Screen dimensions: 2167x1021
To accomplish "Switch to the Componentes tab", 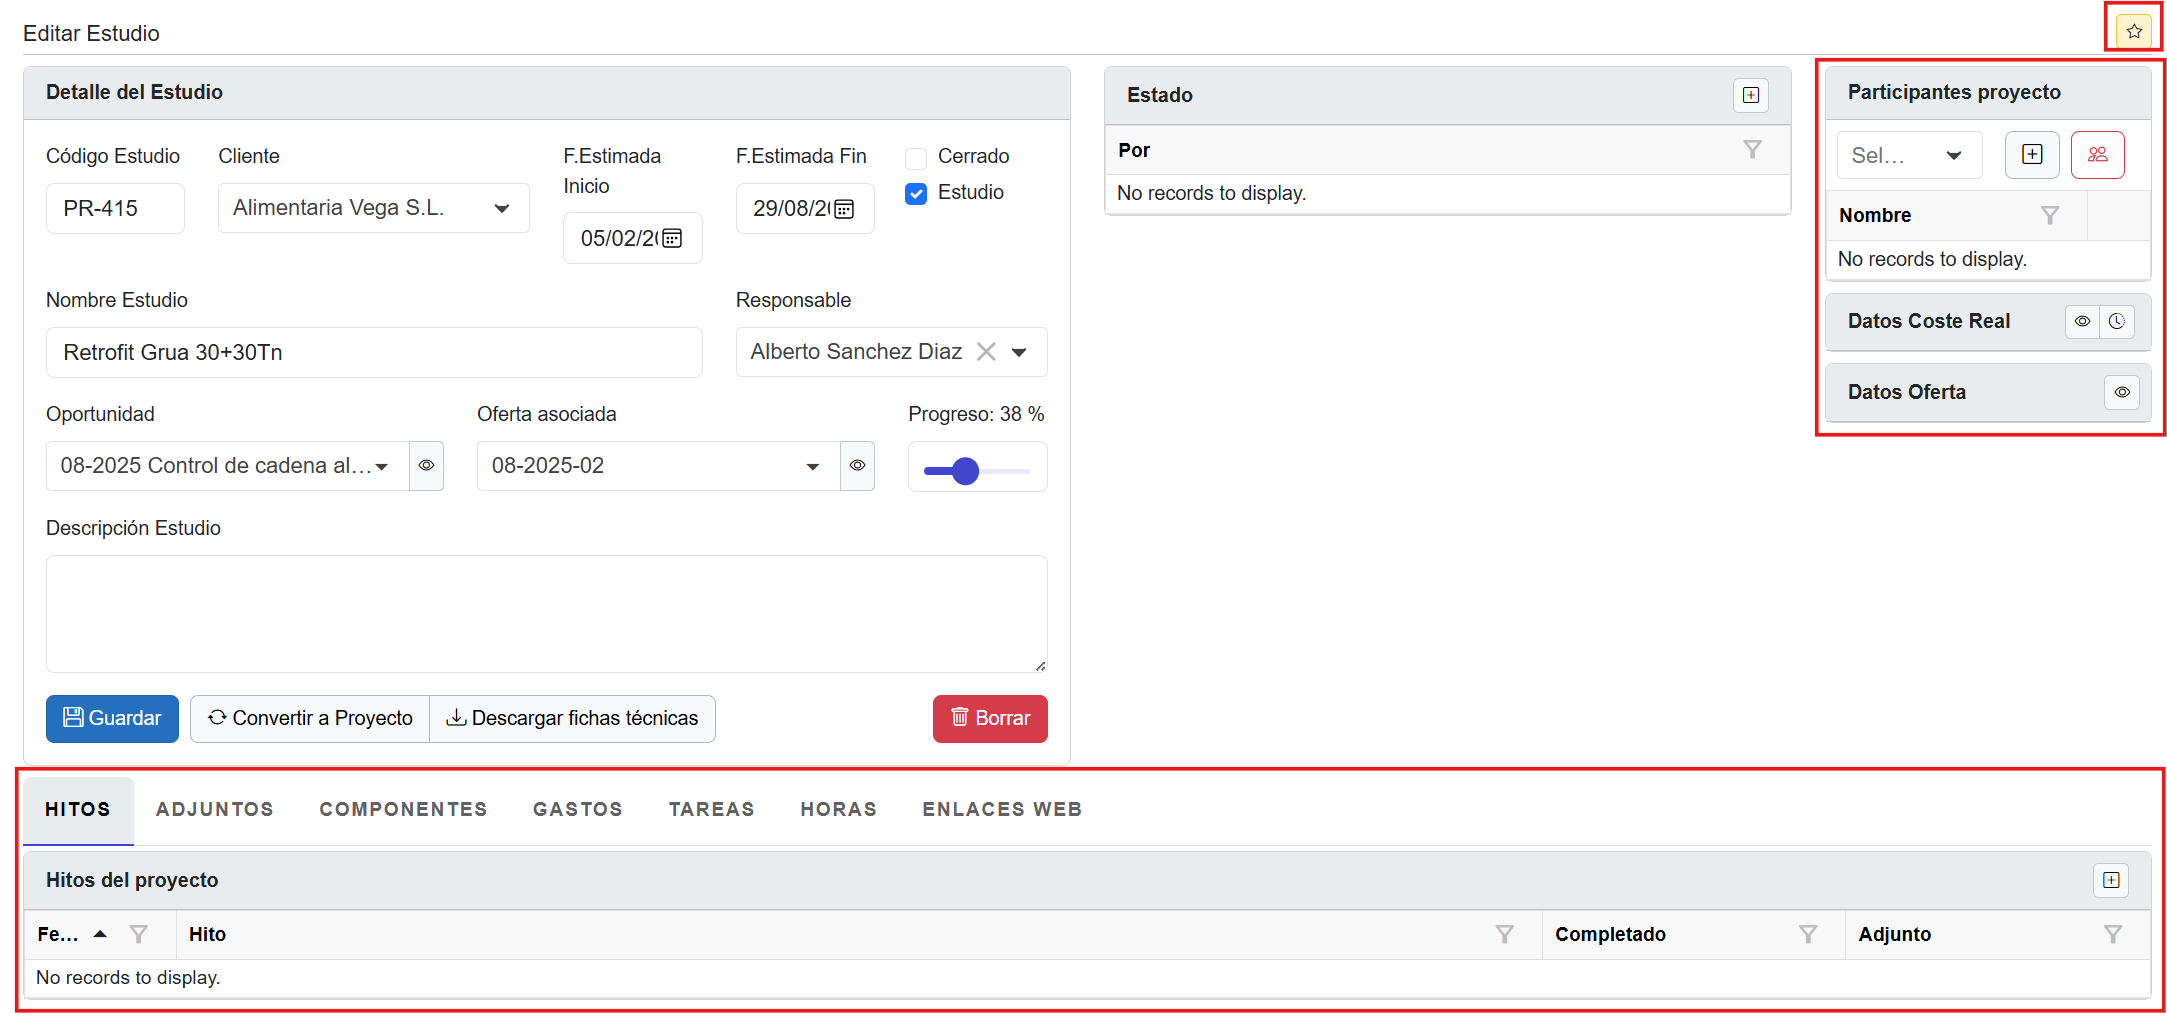I will (x=403, y=809).
